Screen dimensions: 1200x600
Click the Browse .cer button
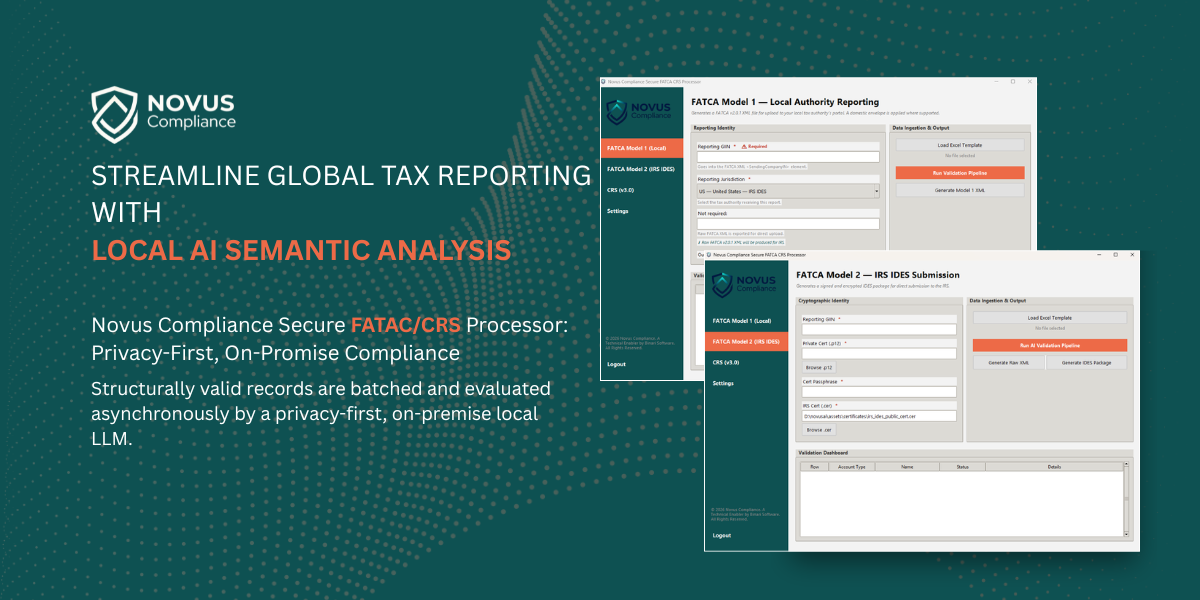tap(819, 430)
